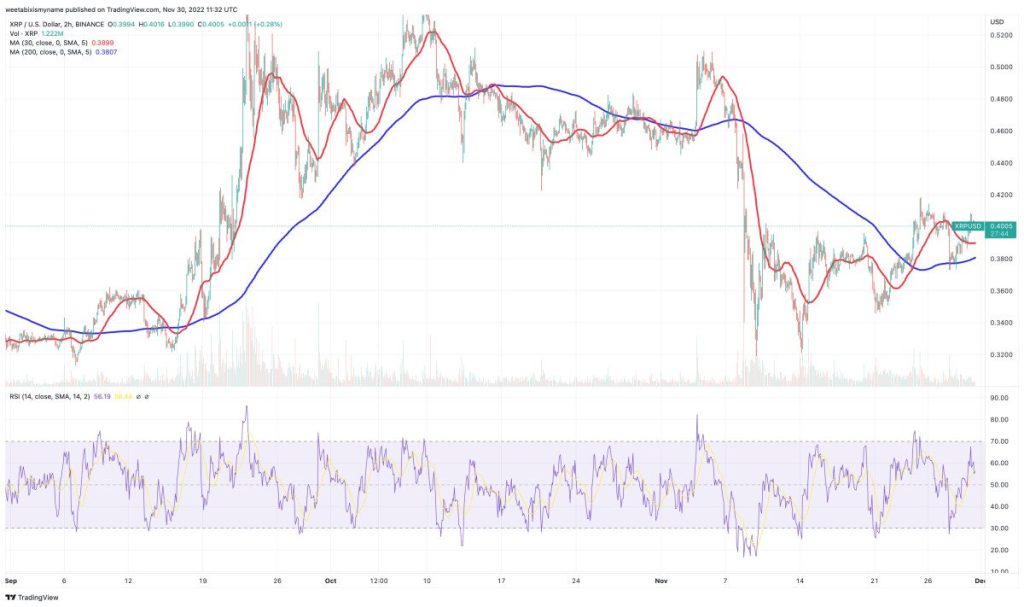
Task: Click the 20.00 RSI axis label
Action: click(1000, 550)
